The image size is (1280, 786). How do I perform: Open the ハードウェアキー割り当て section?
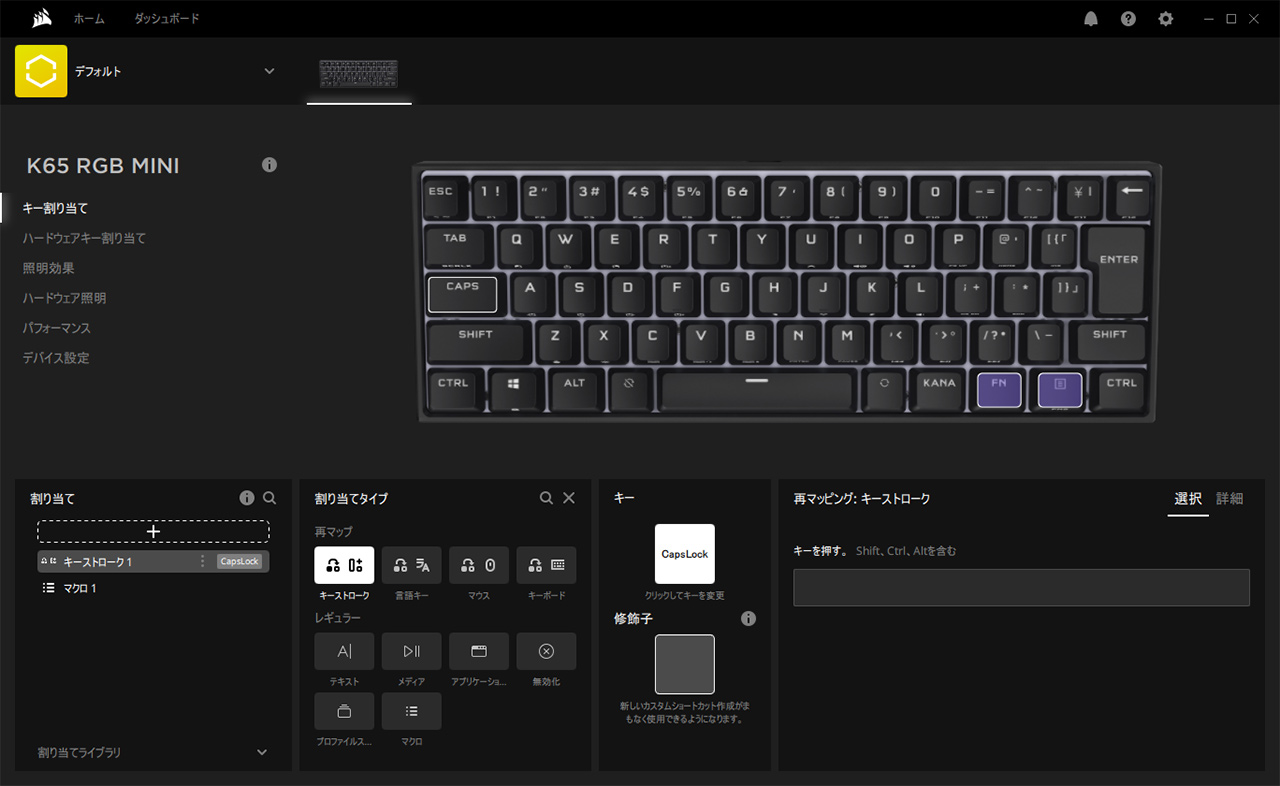[84, 238]
